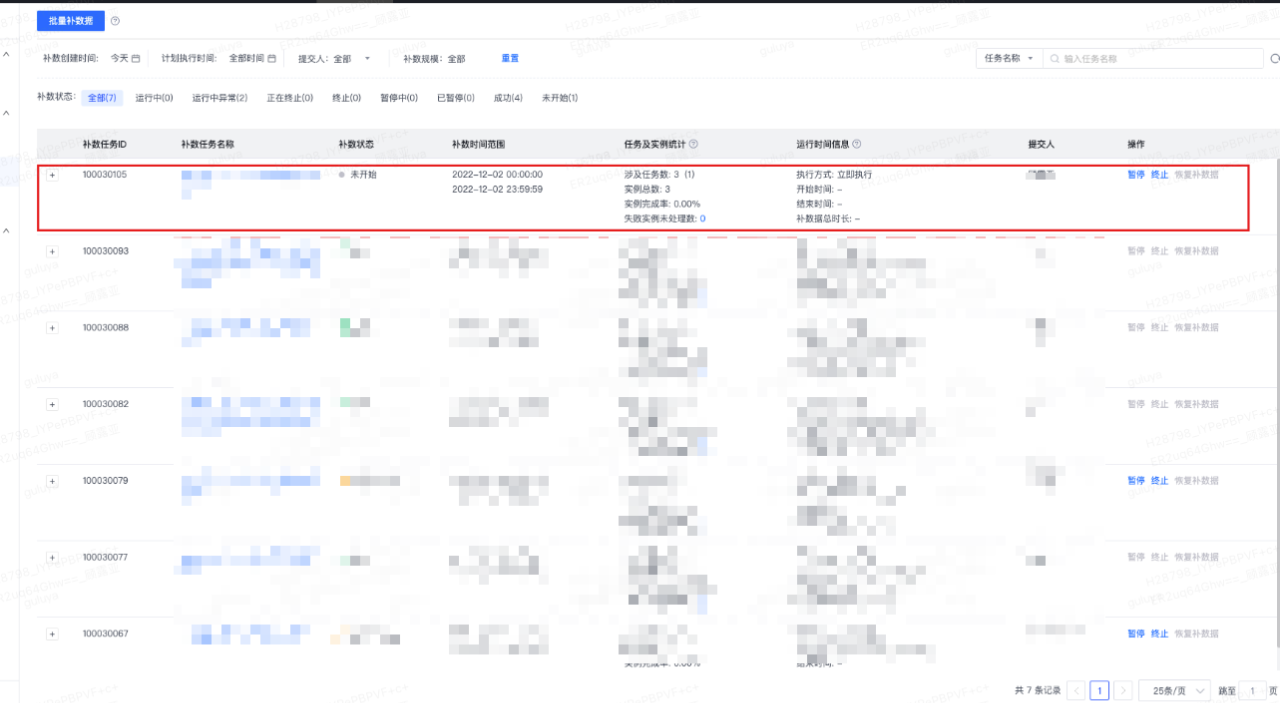Open calendar icon for 补数创建时间 filter
This screenshot has height=703, width=1280.
pos(136,59)
